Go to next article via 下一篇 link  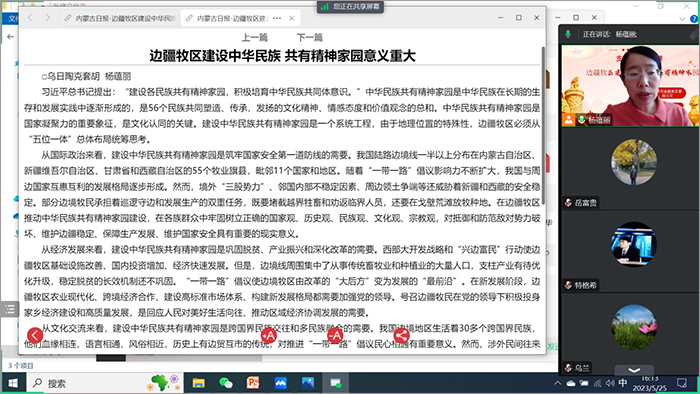click(309, 37)
